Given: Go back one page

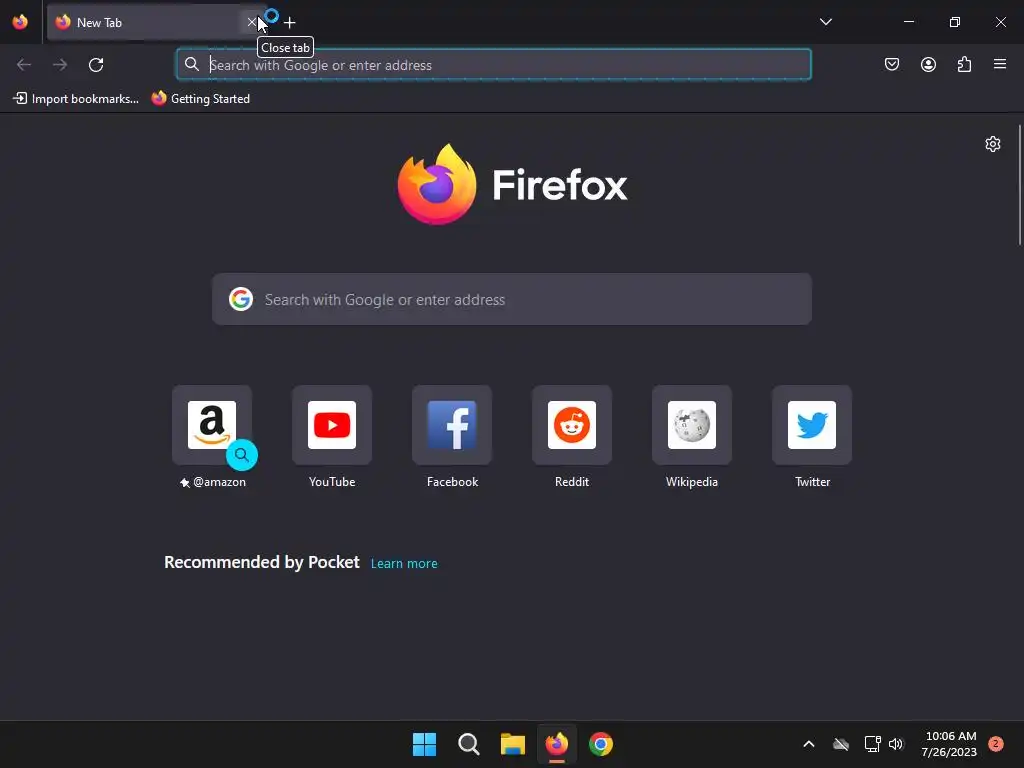Looking at the screenshot, I should point(24,65).
